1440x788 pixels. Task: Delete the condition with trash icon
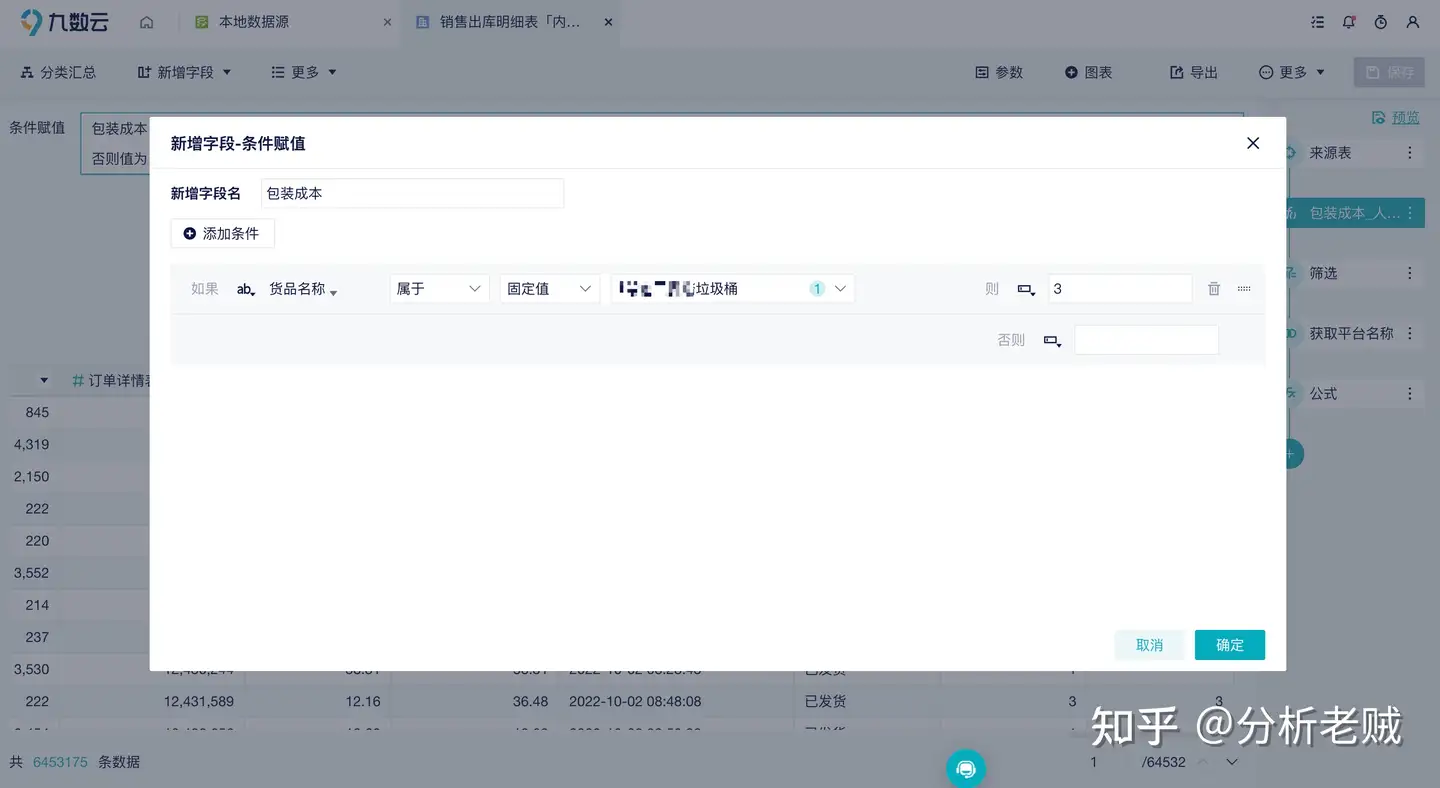(1214, 288)
